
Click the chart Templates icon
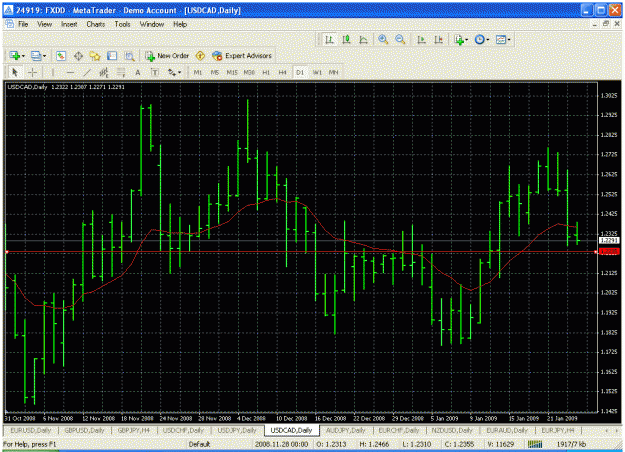501,39
